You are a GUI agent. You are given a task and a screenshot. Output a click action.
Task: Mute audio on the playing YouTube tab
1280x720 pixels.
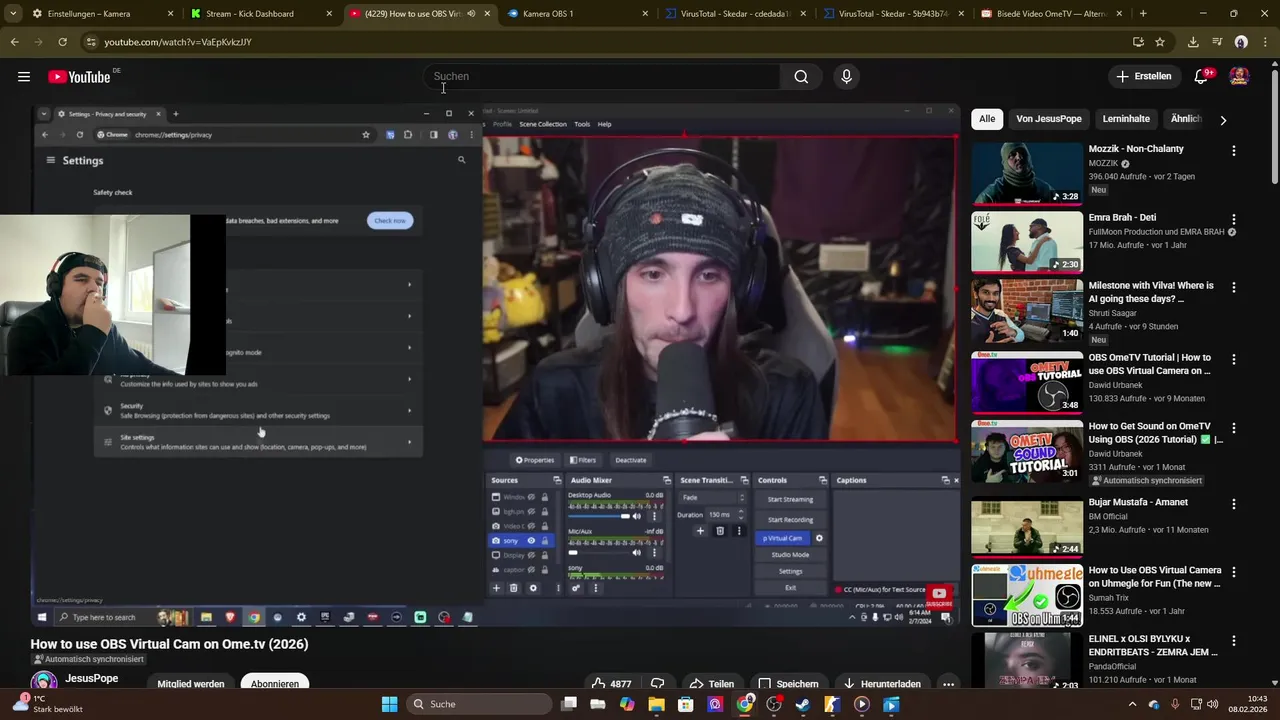[x=471, y=14]
